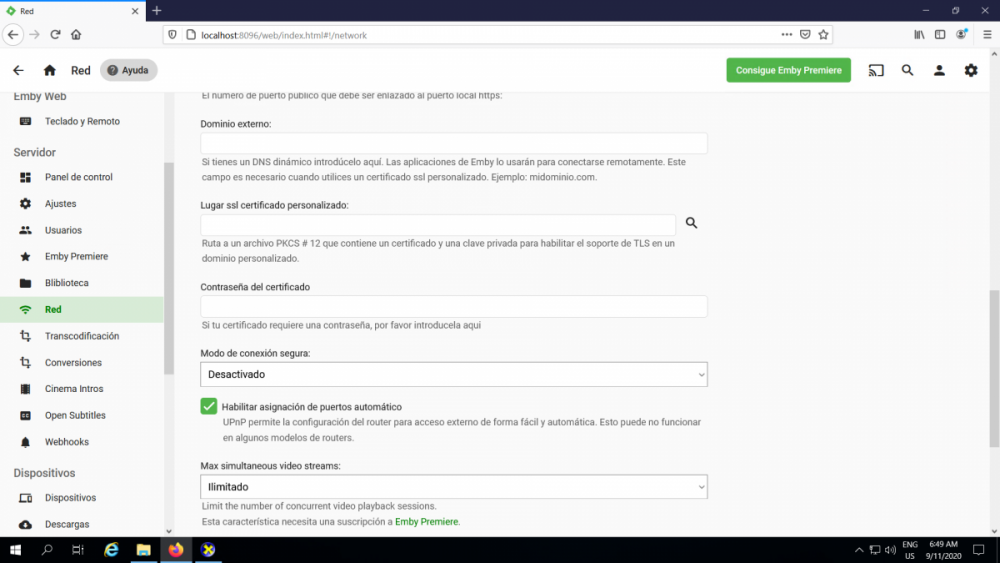Click the Transcodificación sidebar icon
Viewport: 1000px width, 563px height.
[x=26, y=336]
